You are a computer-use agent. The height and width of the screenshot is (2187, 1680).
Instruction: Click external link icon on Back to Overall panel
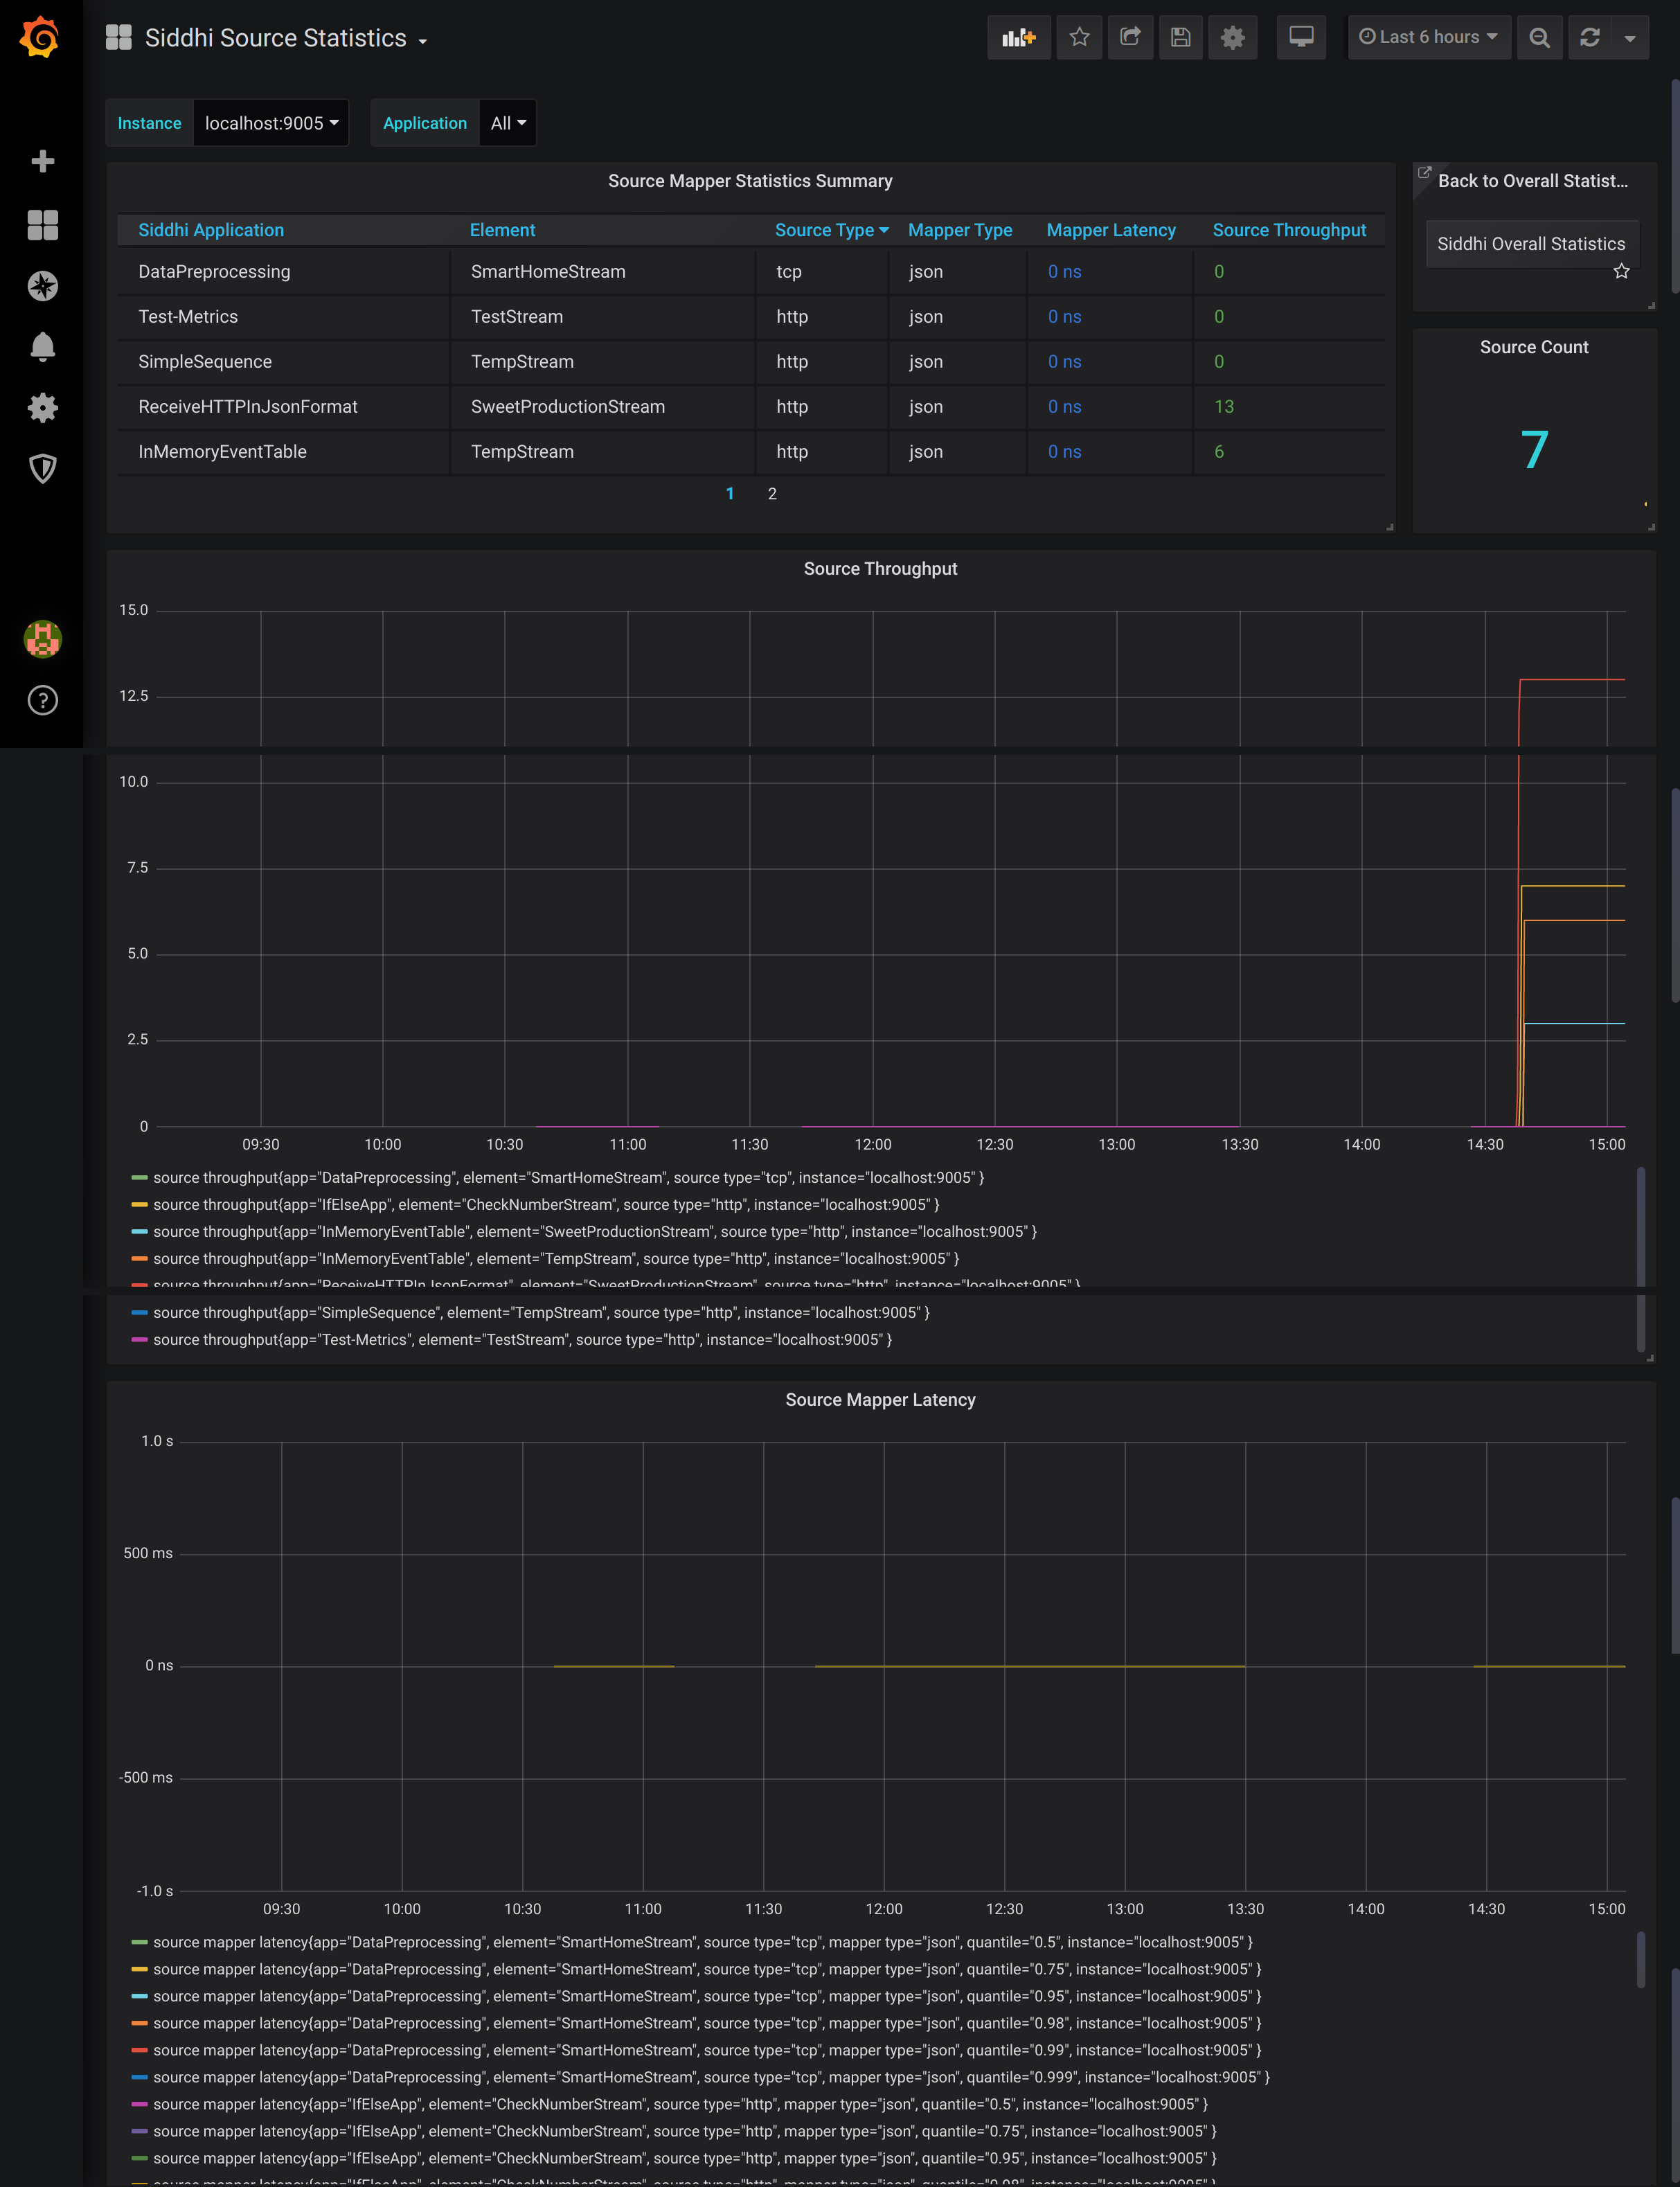[1425, 172]
